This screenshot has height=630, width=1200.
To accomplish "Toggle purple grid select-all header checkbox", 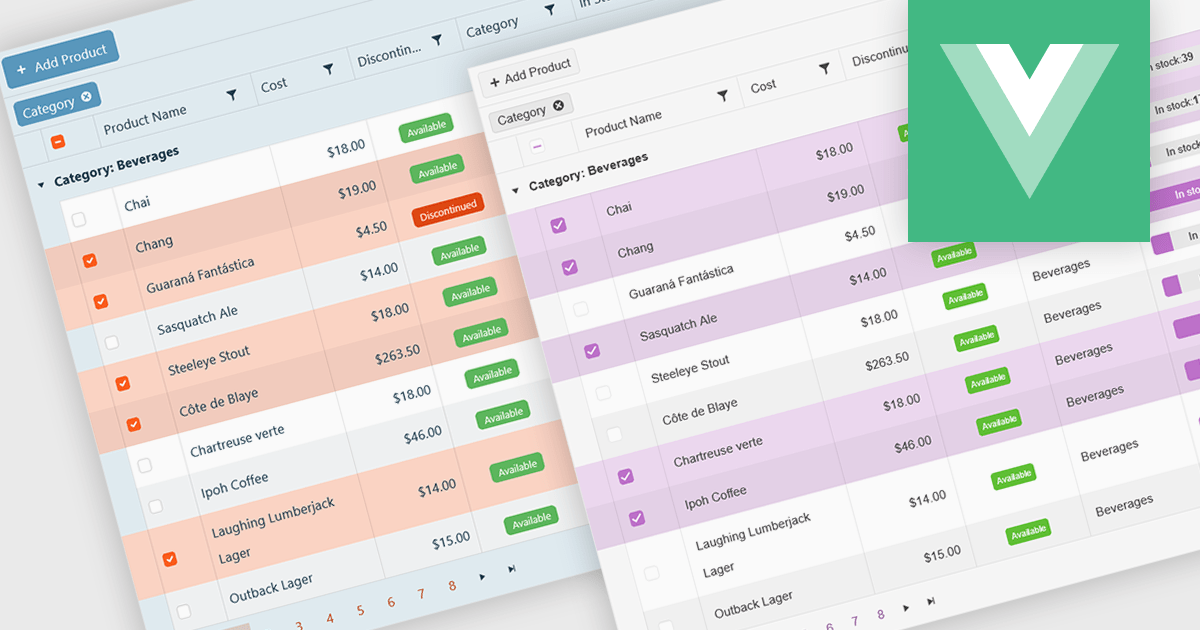I will [537, 146].
